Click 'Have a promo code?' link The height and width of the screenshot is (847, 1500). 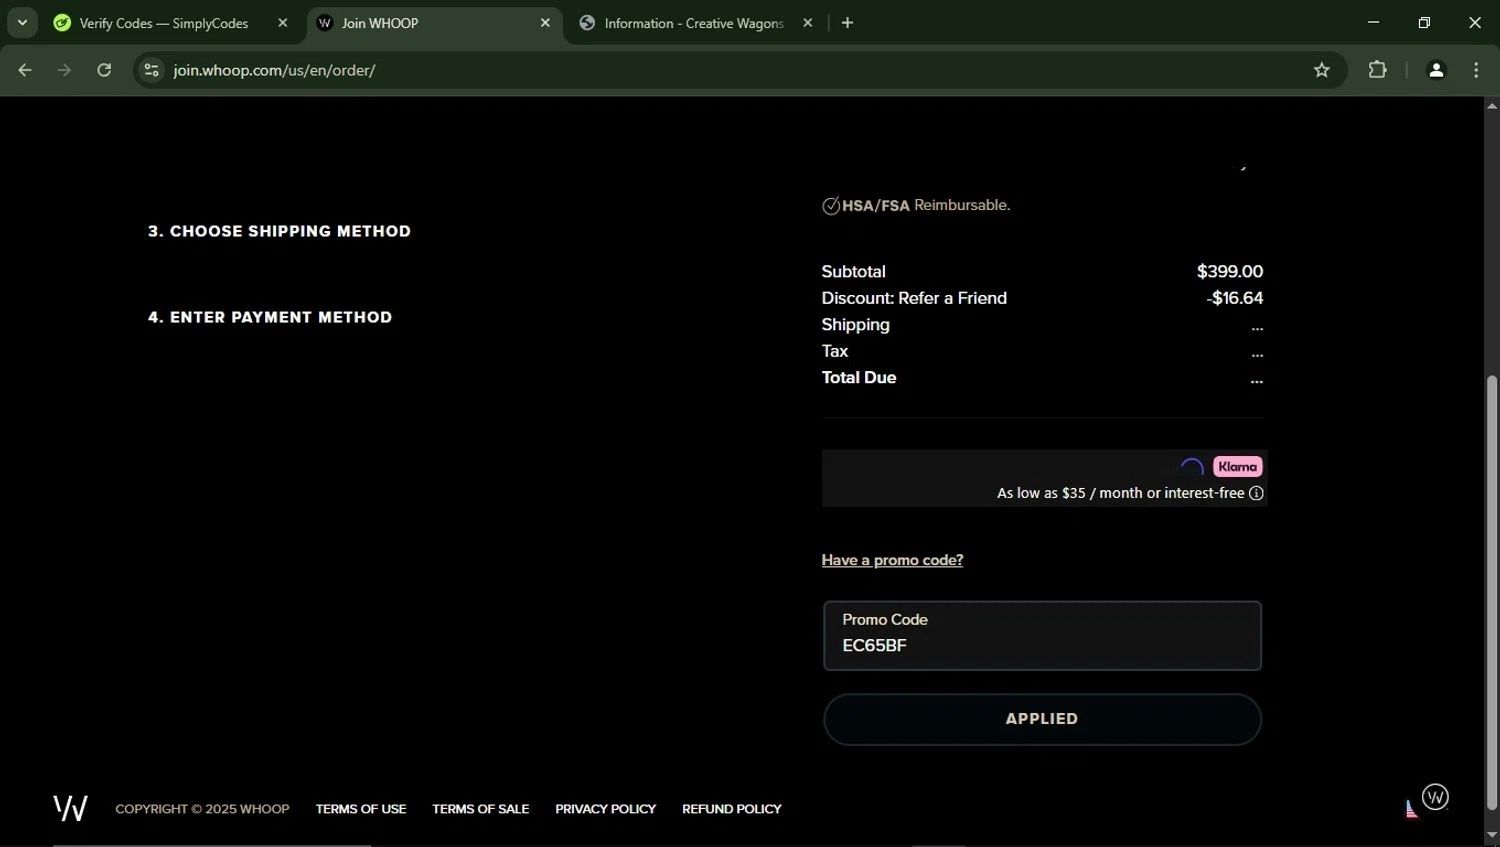892,560
